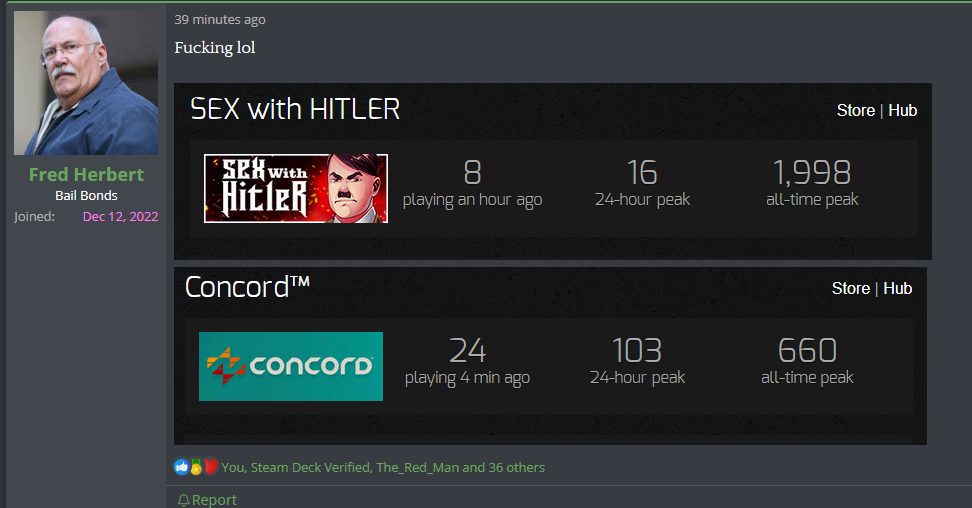Click the bell icon beside Report
Screen dimensions: 972x508
click(x=183, y=500)
